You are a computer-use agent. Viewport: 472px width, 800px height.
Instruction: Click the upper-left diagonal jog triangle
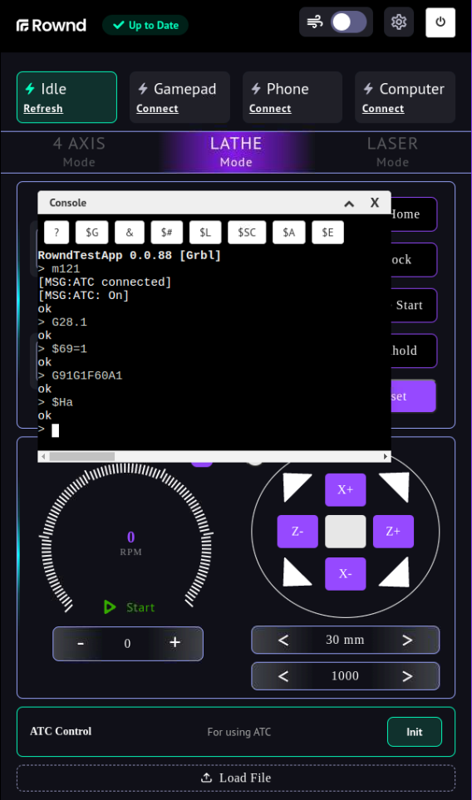295,486
